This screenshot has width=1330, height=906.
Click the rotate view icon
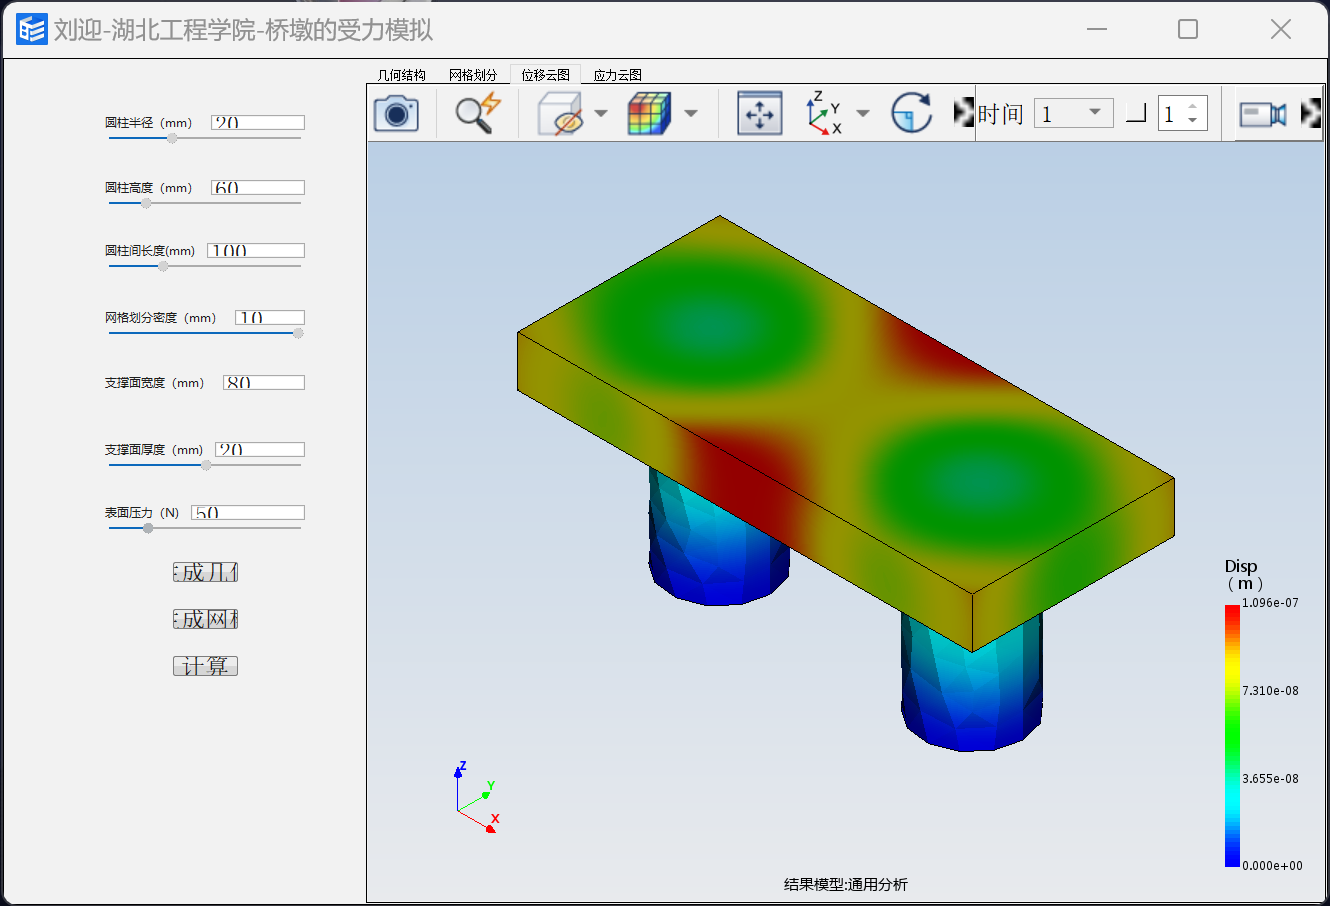tap(911, 113)
